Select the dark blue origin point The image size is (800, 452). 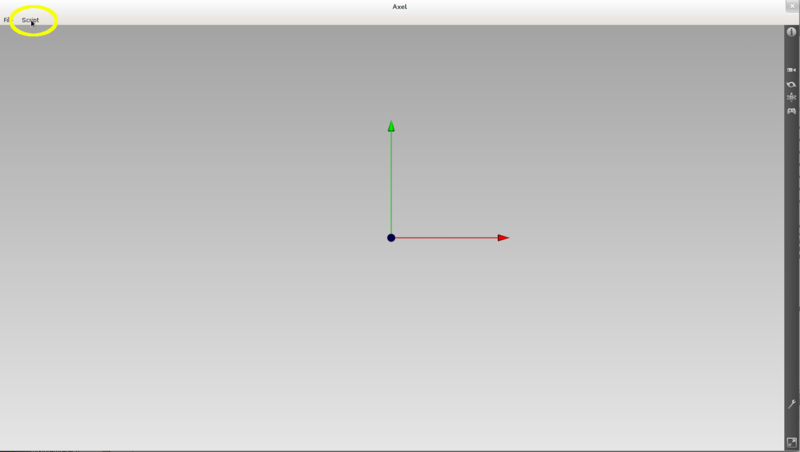click(x=391, y=238)
